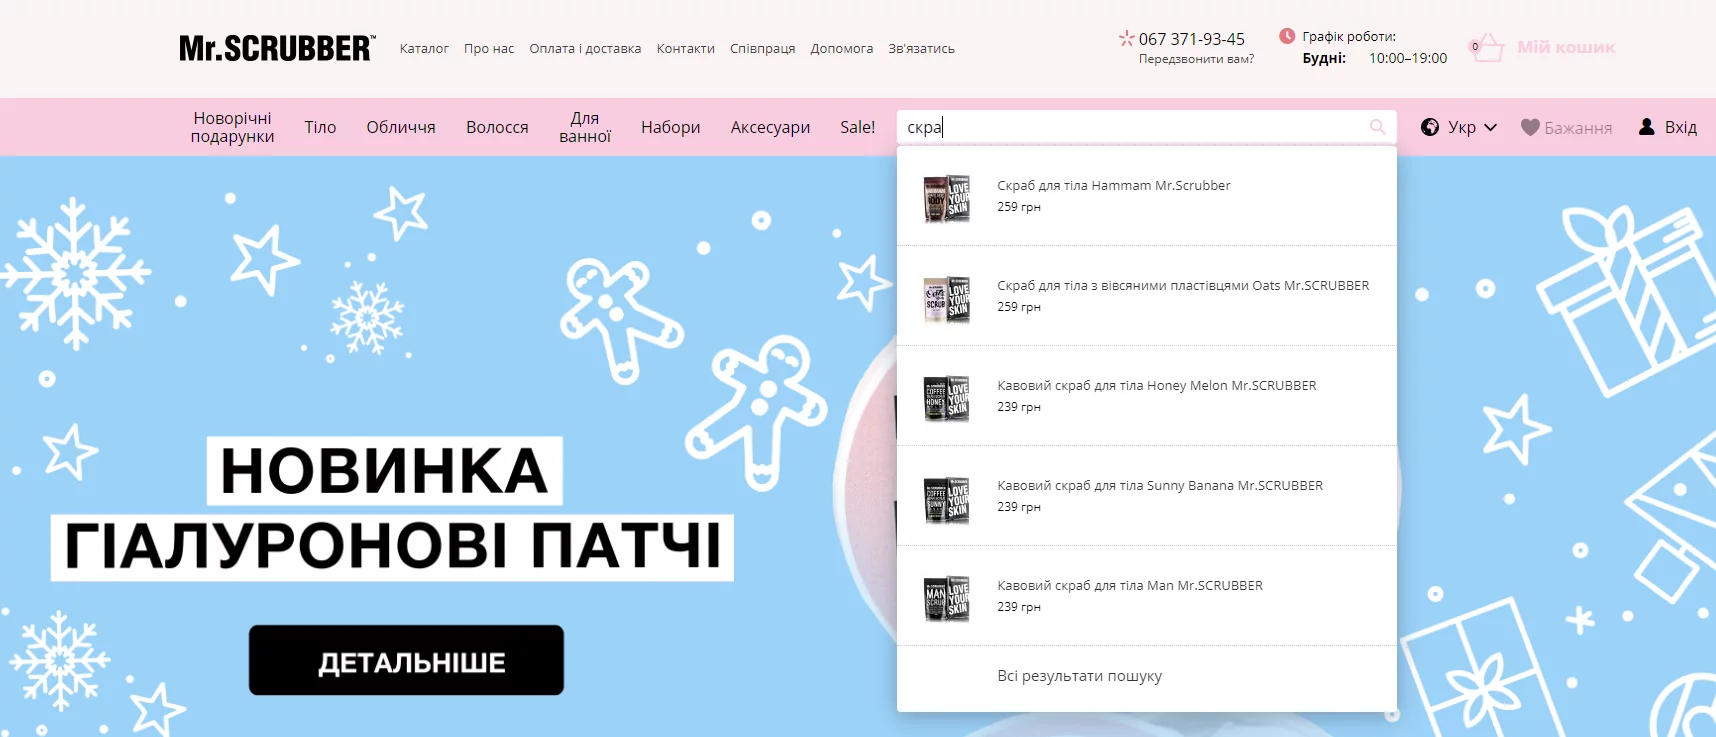
Task: Open the Тіло category menu
Action: (320, 127)
